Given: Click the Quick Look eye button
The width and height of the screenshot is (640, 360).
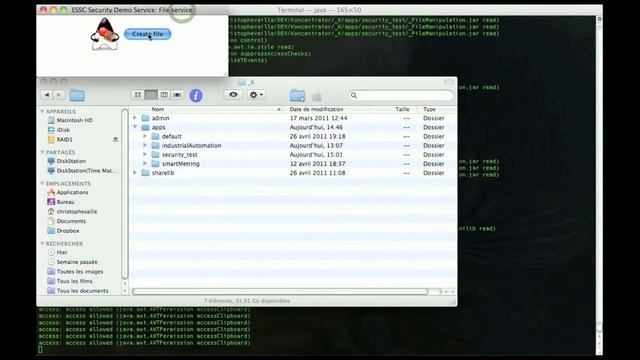Looking at the screenshot, I should [x=233, y=95].
